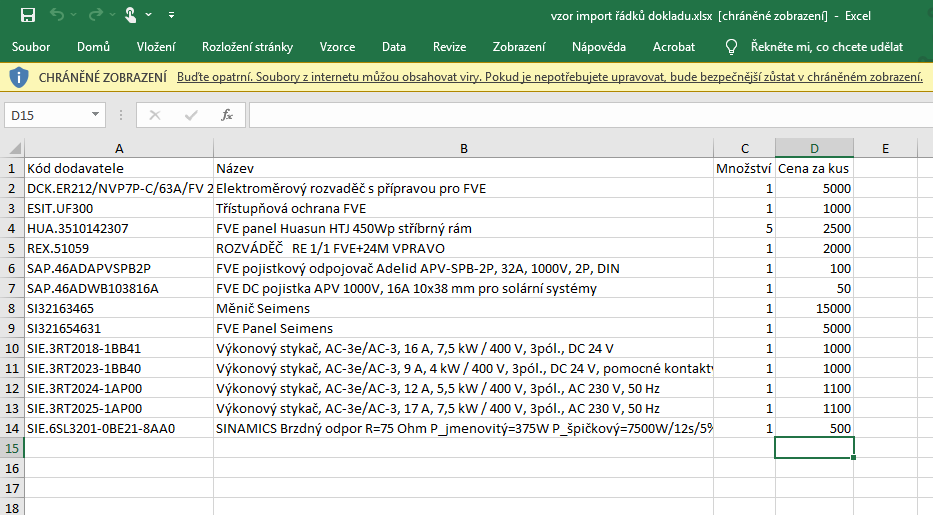Click cell 'FVE Panel Seimens'
Viewport: 933px width, 515px height.
click(x=464, y=329)
